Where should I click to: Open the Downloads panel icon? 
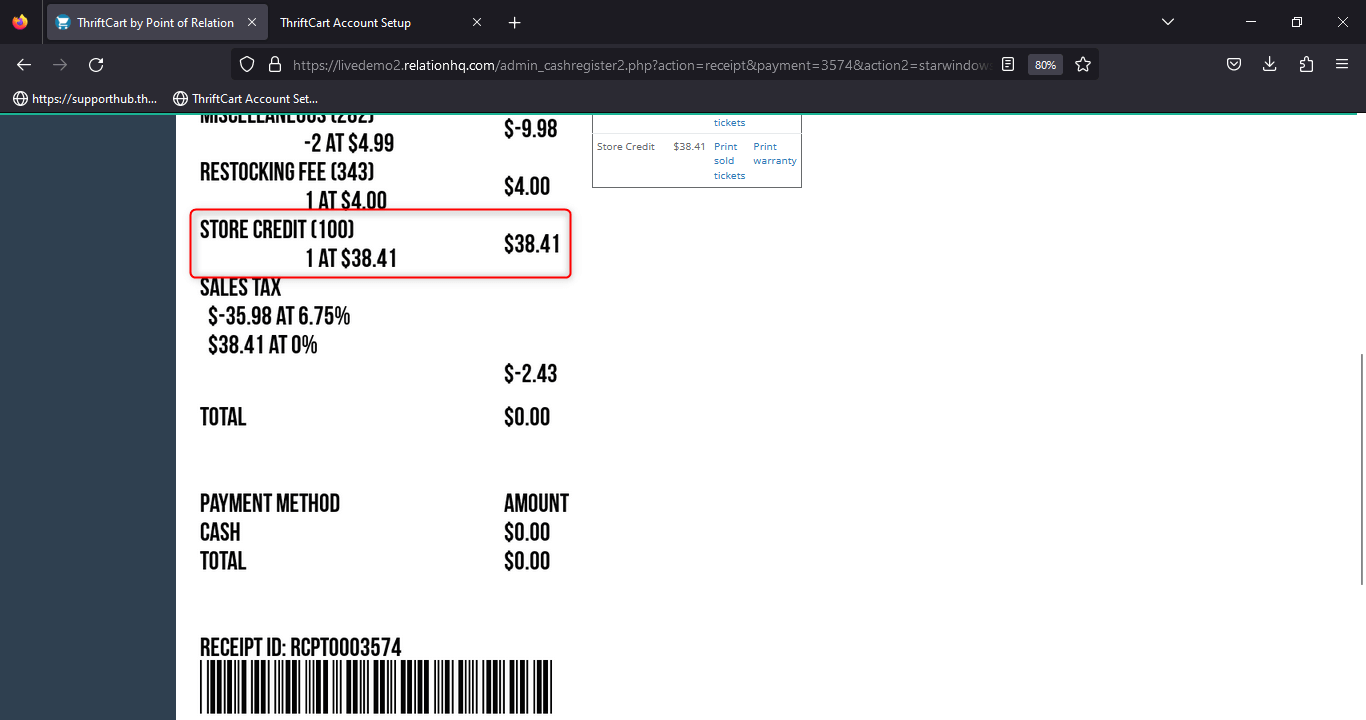1269,64
